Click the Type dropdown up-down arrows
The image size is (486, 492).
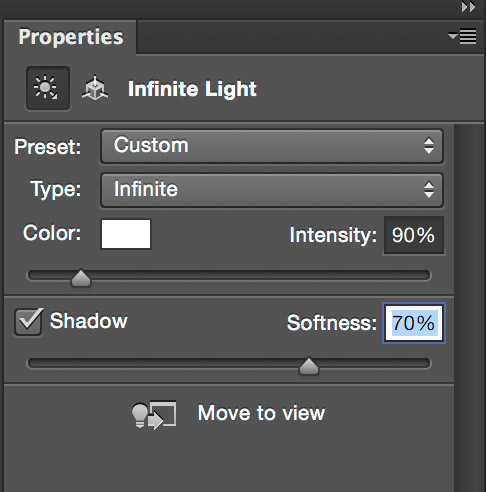429,190
